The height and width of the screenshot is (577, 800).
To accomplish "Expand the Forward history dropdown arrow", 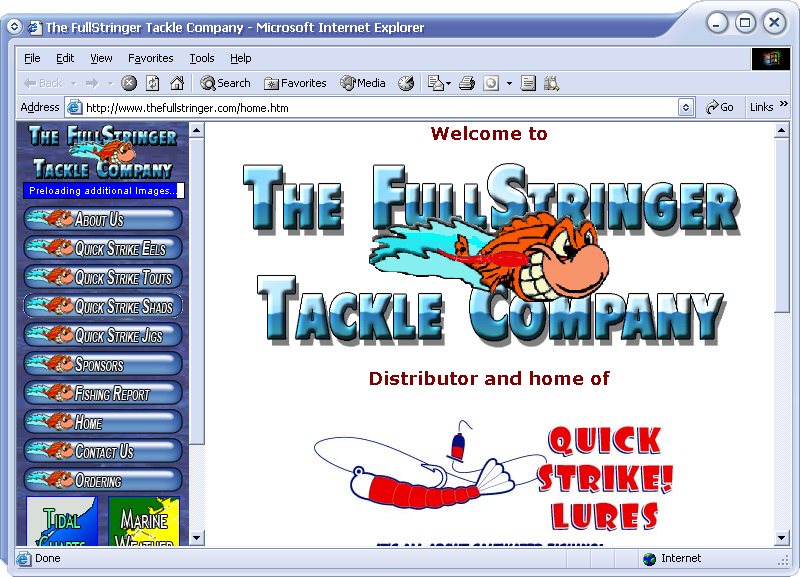I will click(x=110, y=83).
